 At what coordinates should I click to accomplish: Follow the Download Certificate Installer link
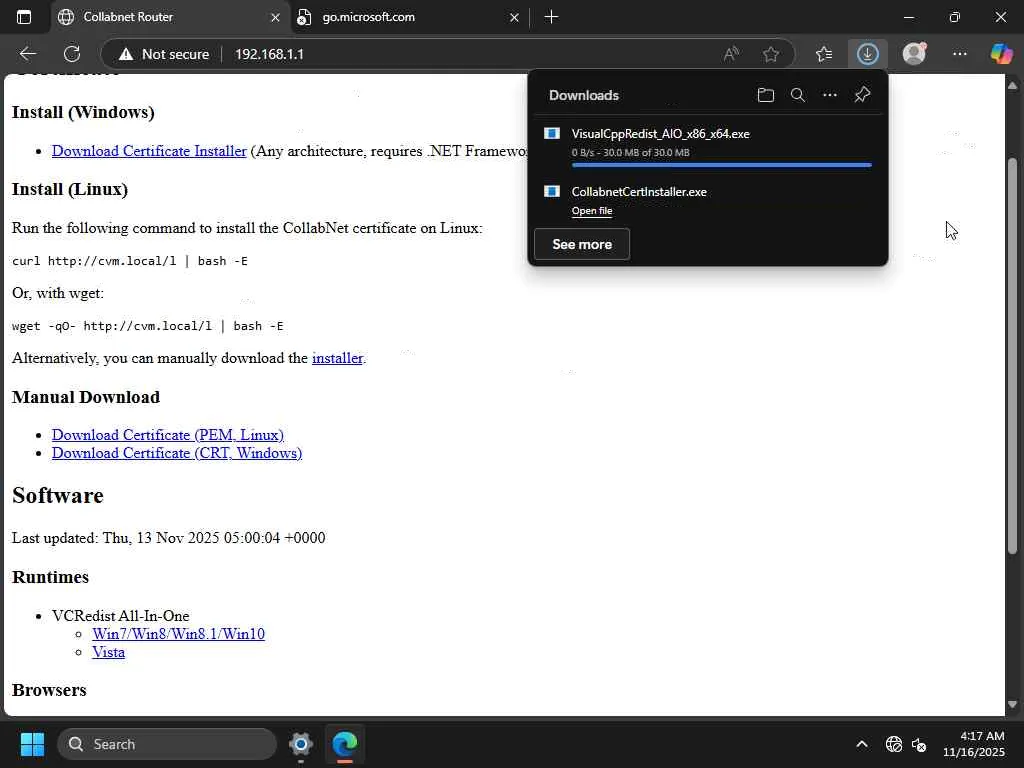pos(149,151)
